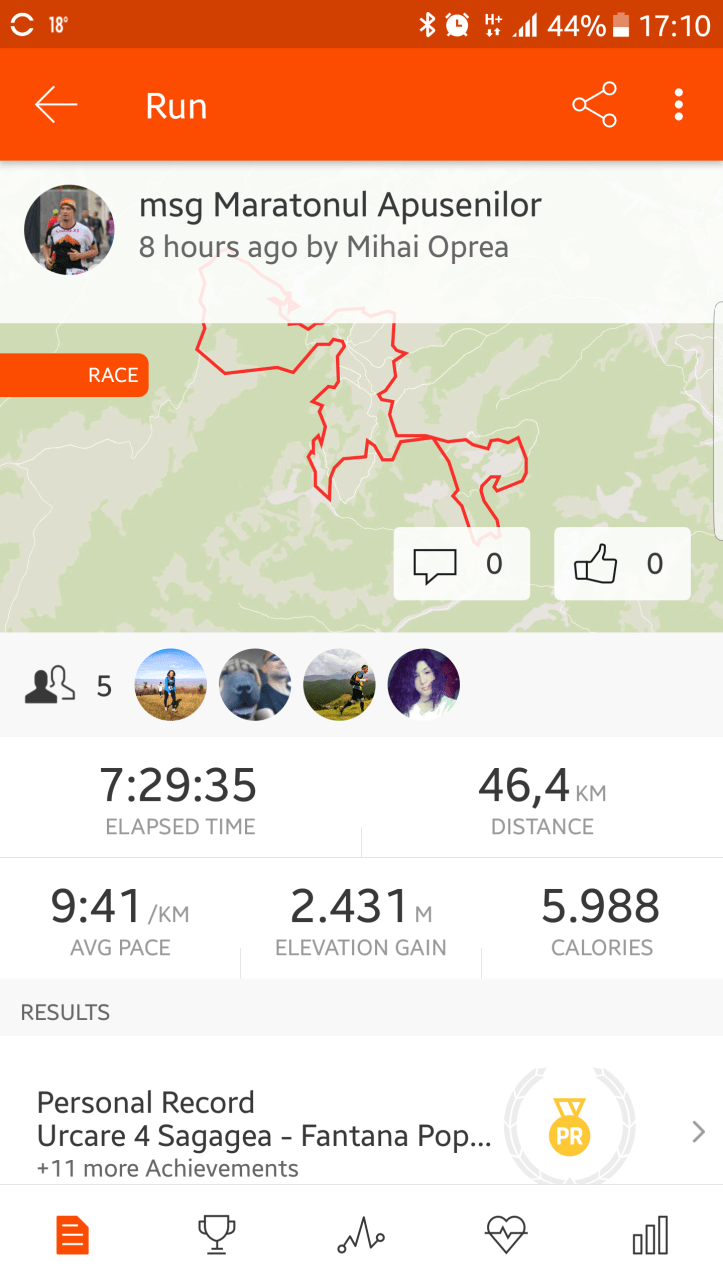723x1285 pixels.
Task: Open the '+11 more Achievements' link
Action: coord(167,1168)
